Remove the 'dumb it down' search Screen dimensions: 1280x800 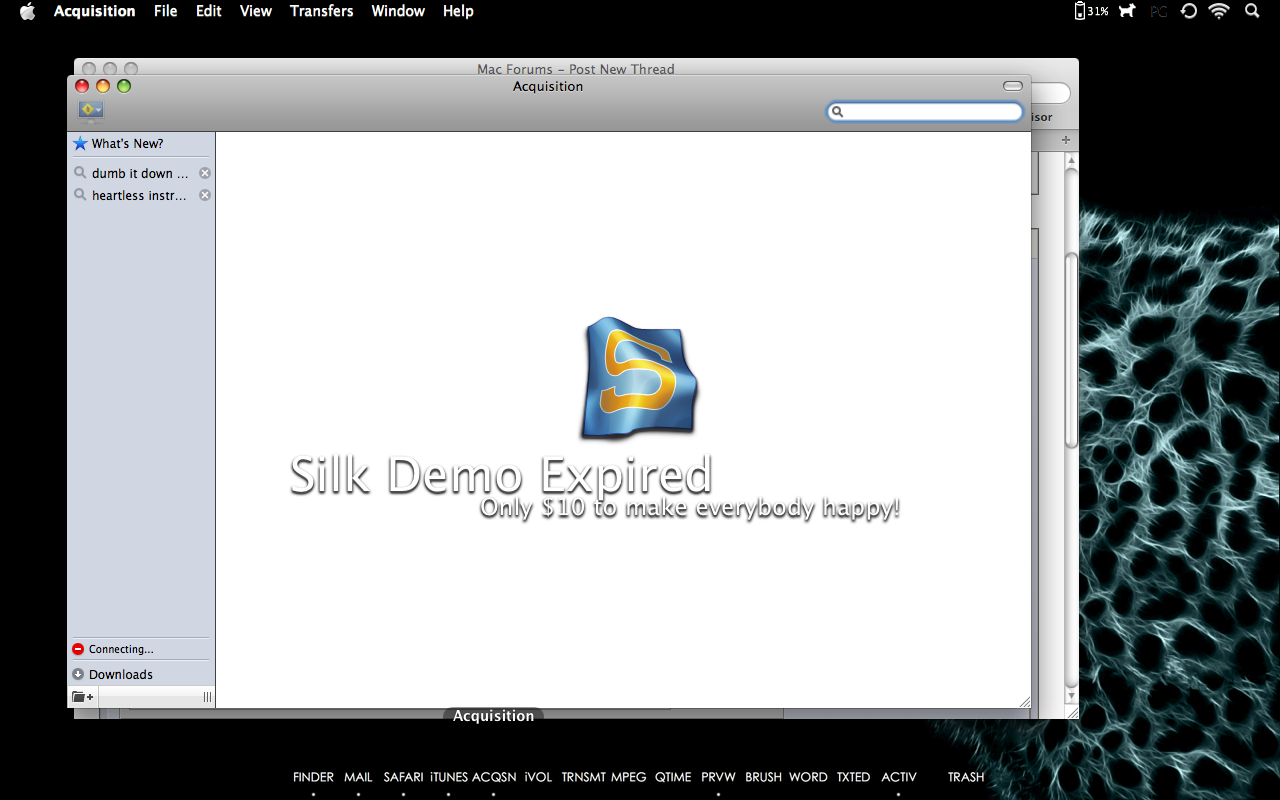[x=205, y=173]
